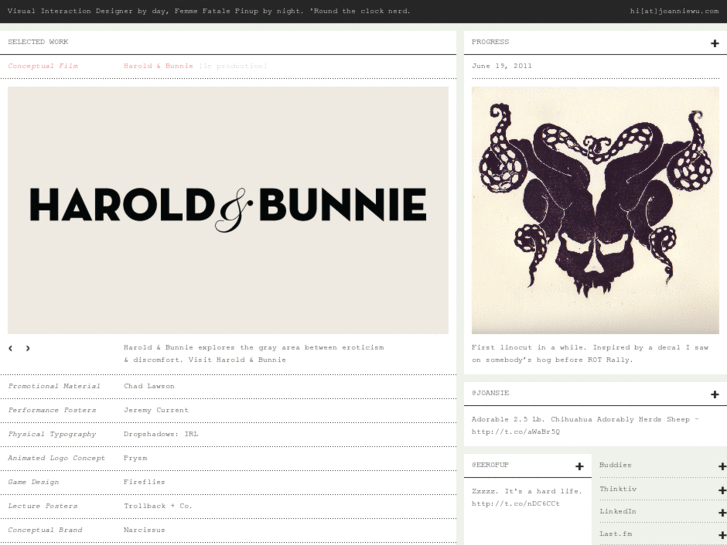
Task: Click the plus icon next to Buddies
Action: tap(722, 466)
